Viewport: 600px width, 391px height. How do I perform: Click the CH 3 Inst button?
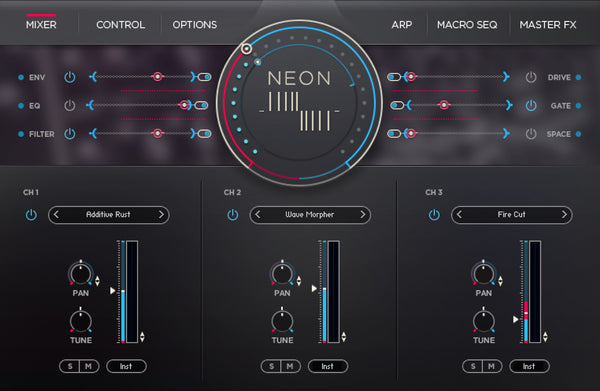529,366
